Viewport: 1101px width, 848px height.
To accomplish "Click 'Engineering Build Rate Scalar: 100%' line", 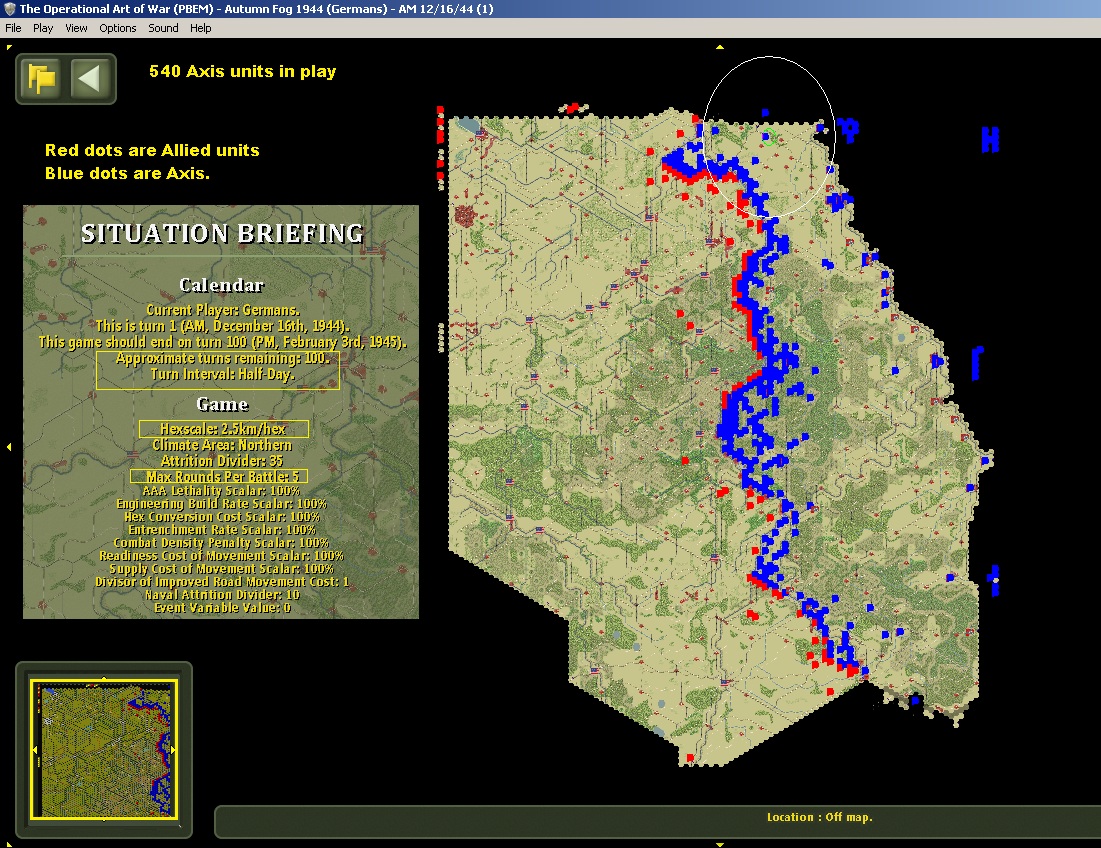I will coord(221,504).
